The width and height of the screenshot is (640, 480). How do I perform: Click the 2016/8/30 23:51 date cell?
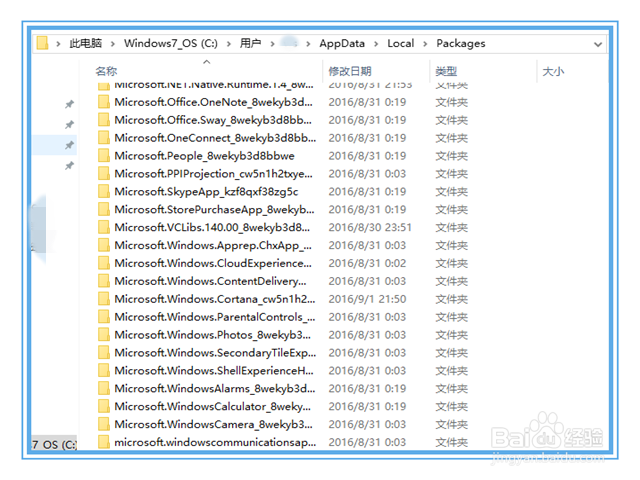370,227
